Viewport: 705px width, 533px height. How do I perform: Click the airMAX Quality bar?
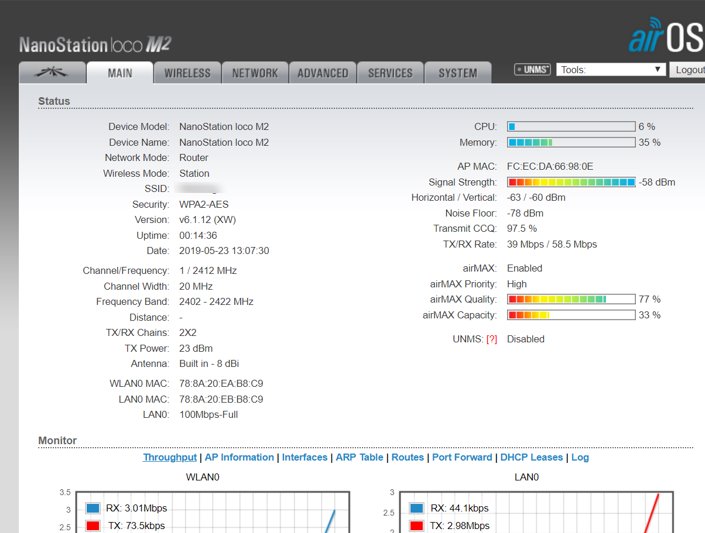click(571, 299)
